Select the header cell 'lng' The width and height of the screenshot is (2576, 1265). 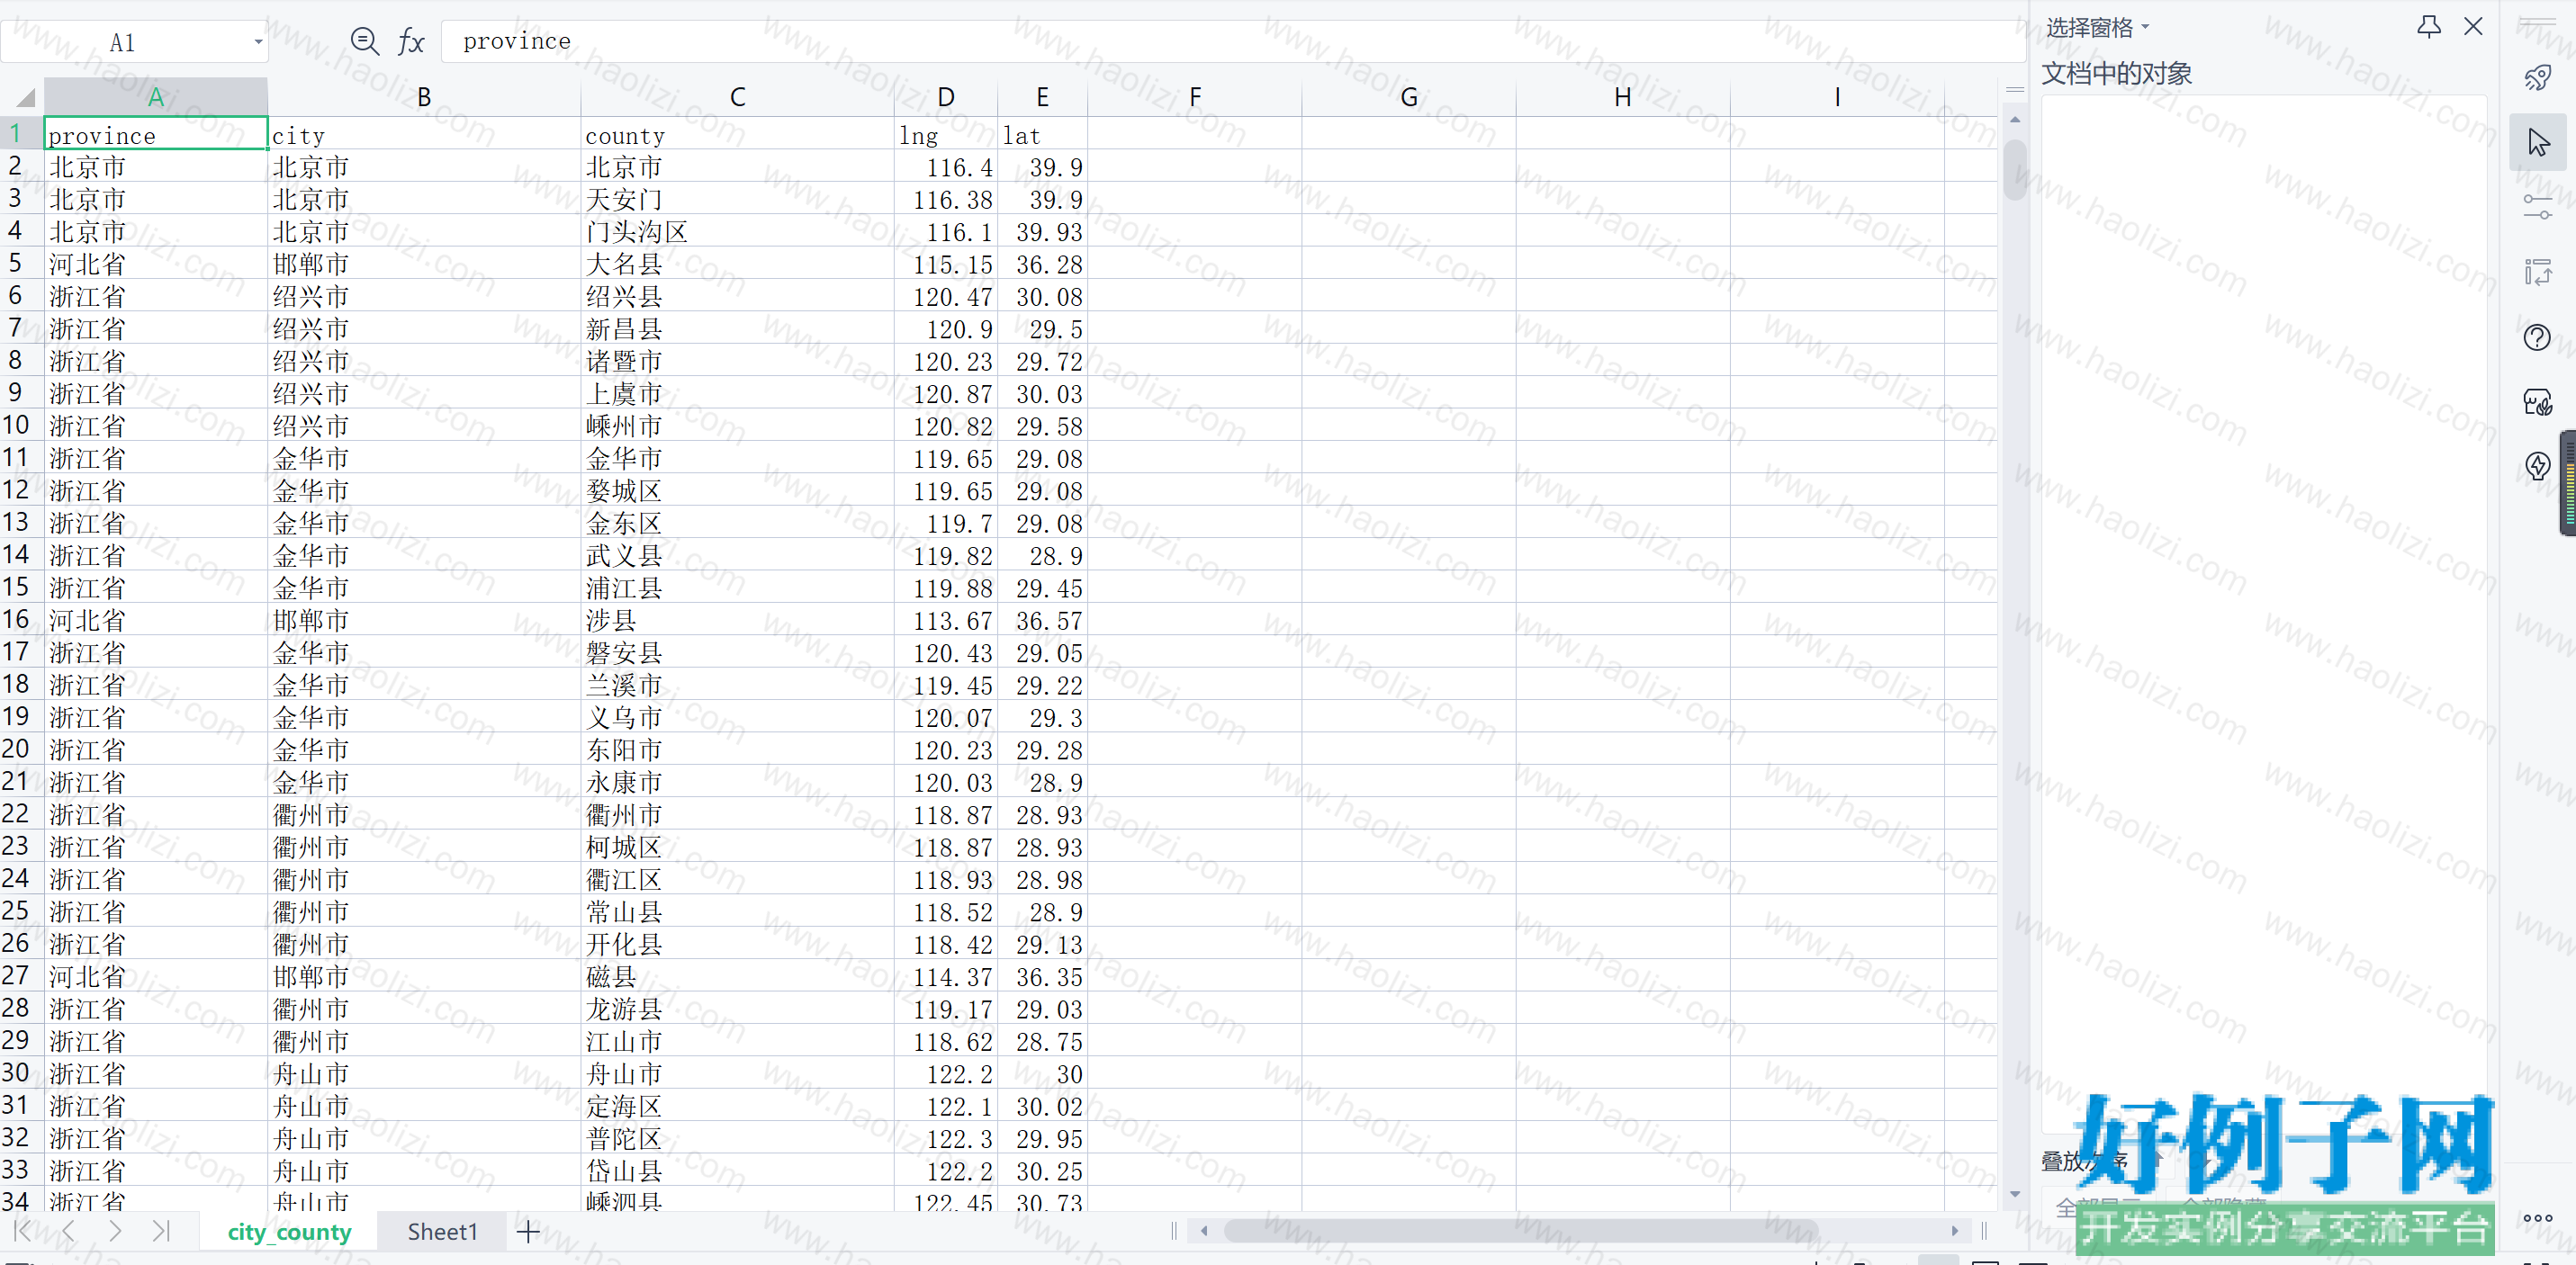[946, 135]
